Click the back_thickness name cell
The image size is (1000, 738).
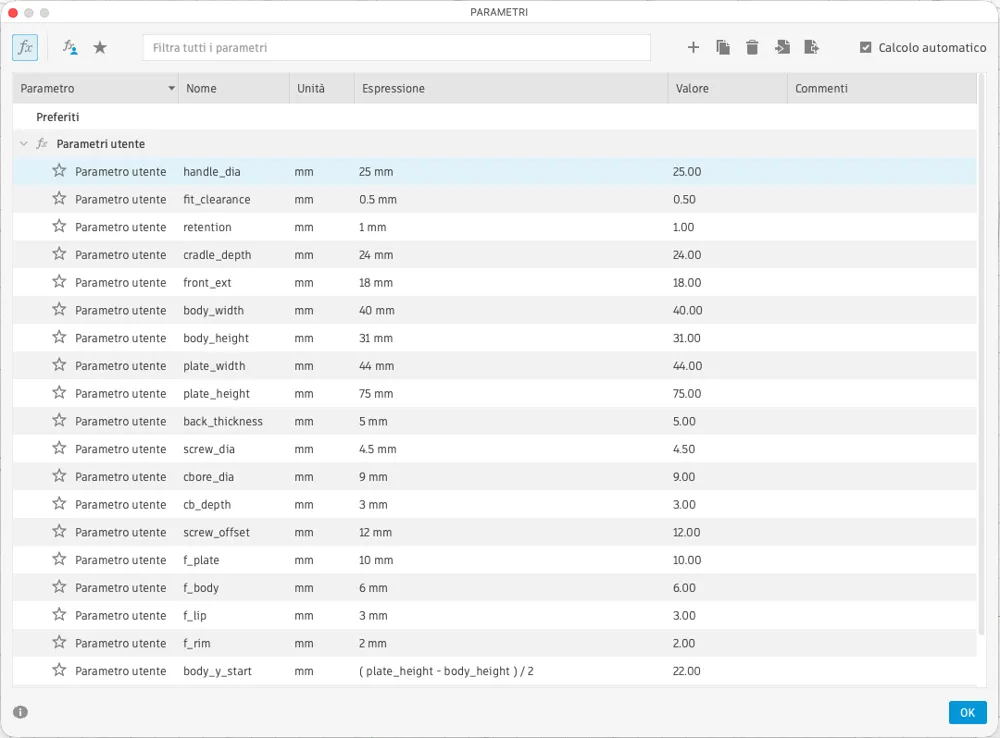click(223, 421)
